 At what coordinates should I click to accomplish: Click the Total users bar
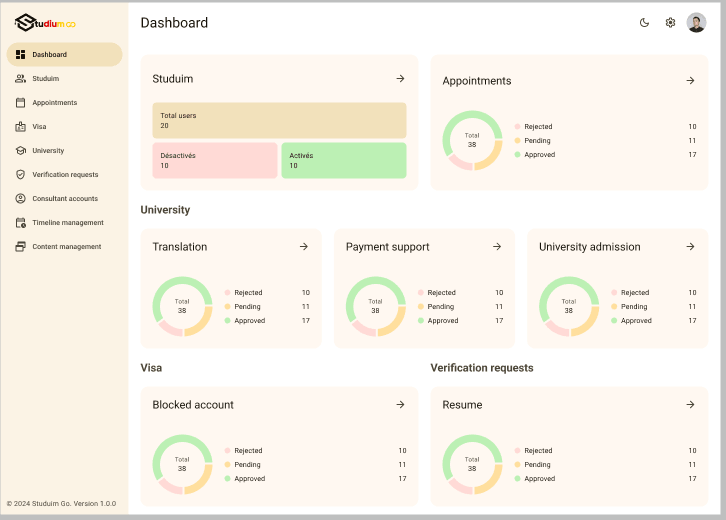point(279,120)
